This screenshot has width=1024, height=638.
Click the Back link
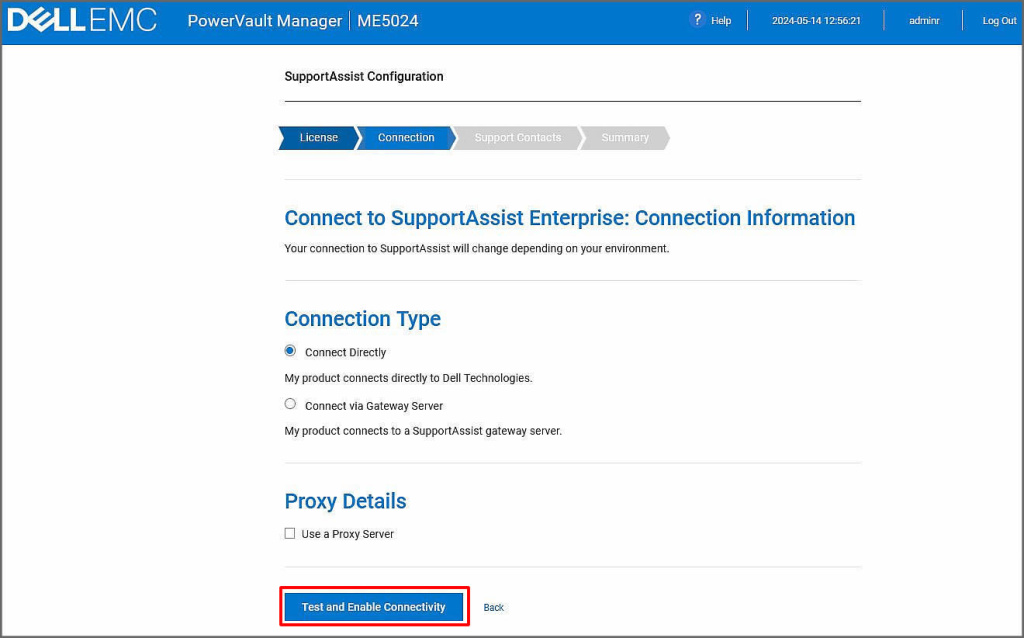click(x=494, y=608)
